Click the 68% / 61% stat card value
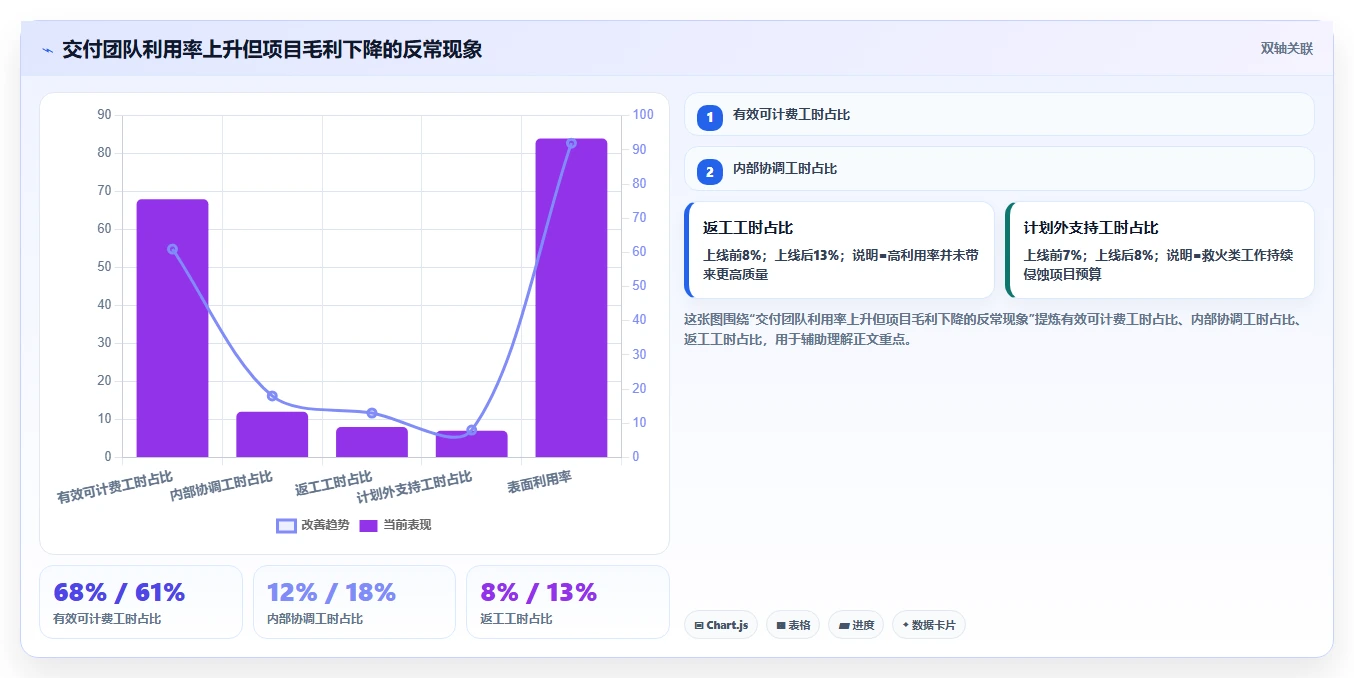 119,592
